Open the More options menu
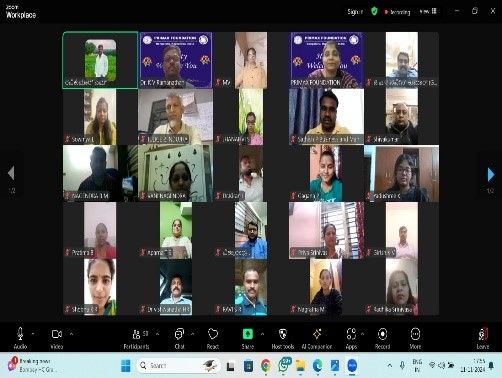Image resolution: width=502 pixels, height=378 pixels. click(x=415, y=338)
